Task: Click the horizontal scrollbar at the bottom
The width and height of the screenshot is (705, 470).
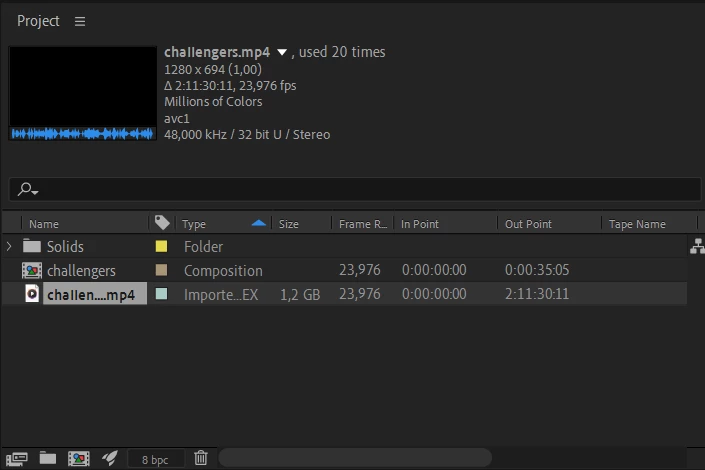Action: [x=355, y=458]
